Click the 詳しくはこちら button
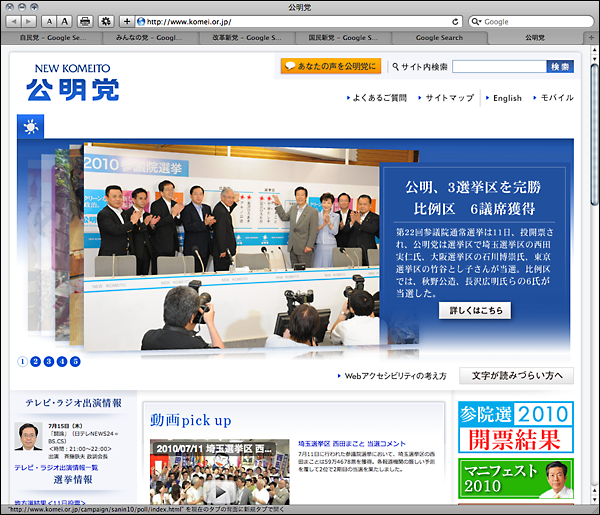This screenshot has width=600, height=515. (474, 311)
